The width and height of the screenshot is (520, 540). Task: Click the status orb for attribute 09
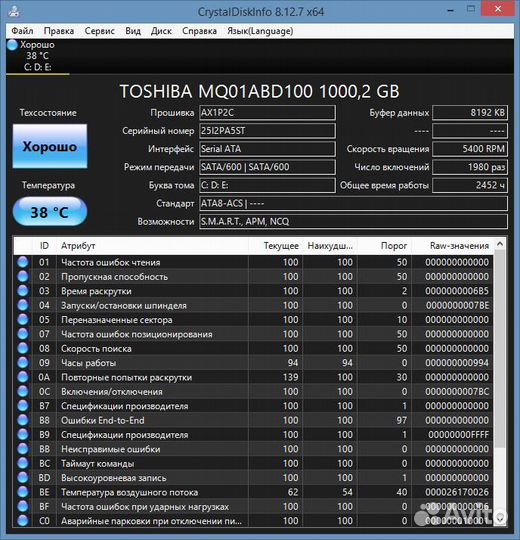23,363
